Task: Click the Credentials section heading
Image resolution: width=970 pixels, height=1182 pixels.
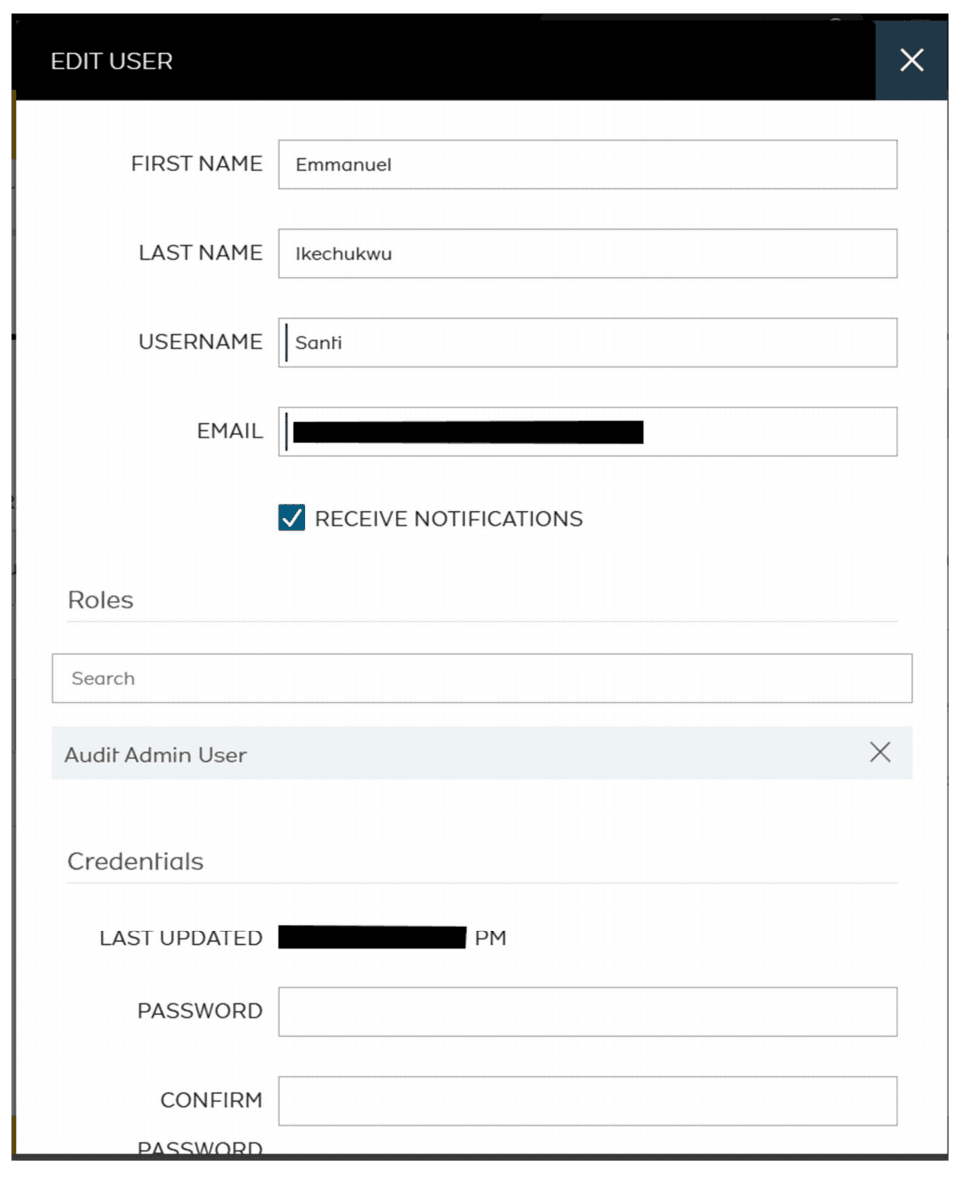Action: (x=136, y=862)
